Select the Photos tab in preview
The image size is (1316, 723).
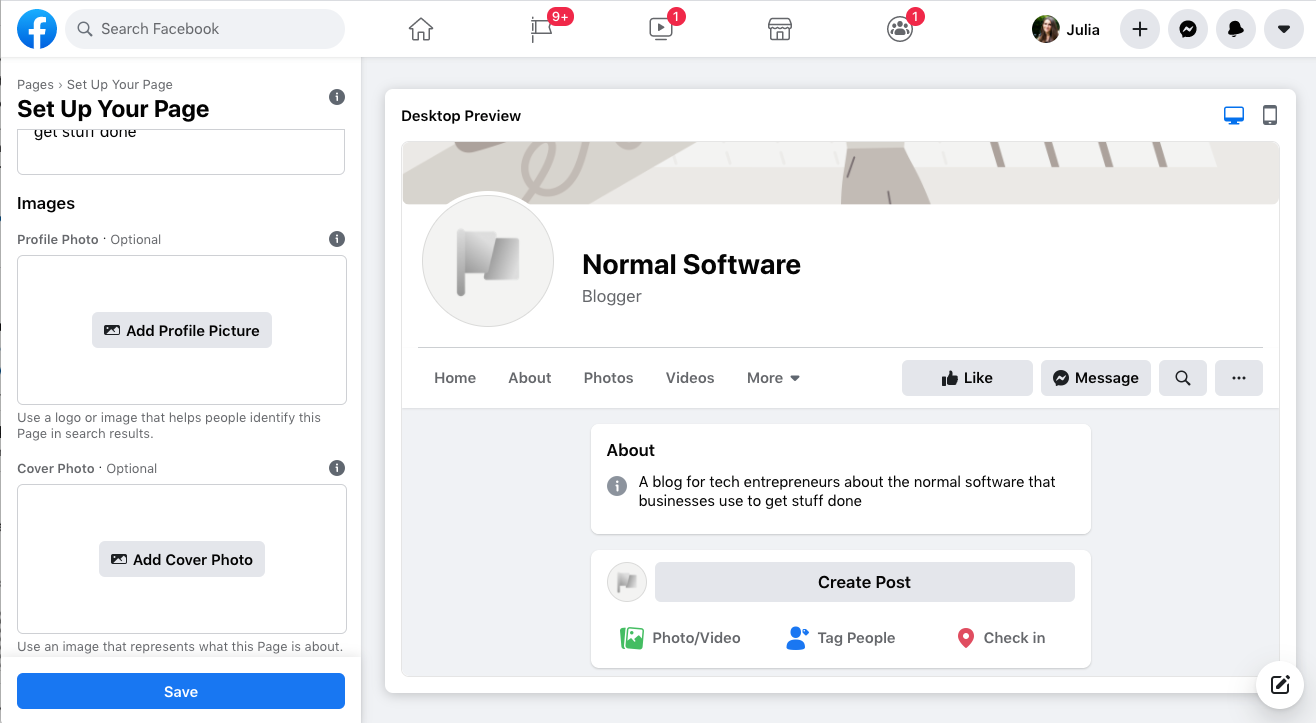pyautogui.click(x=608, y=378)
